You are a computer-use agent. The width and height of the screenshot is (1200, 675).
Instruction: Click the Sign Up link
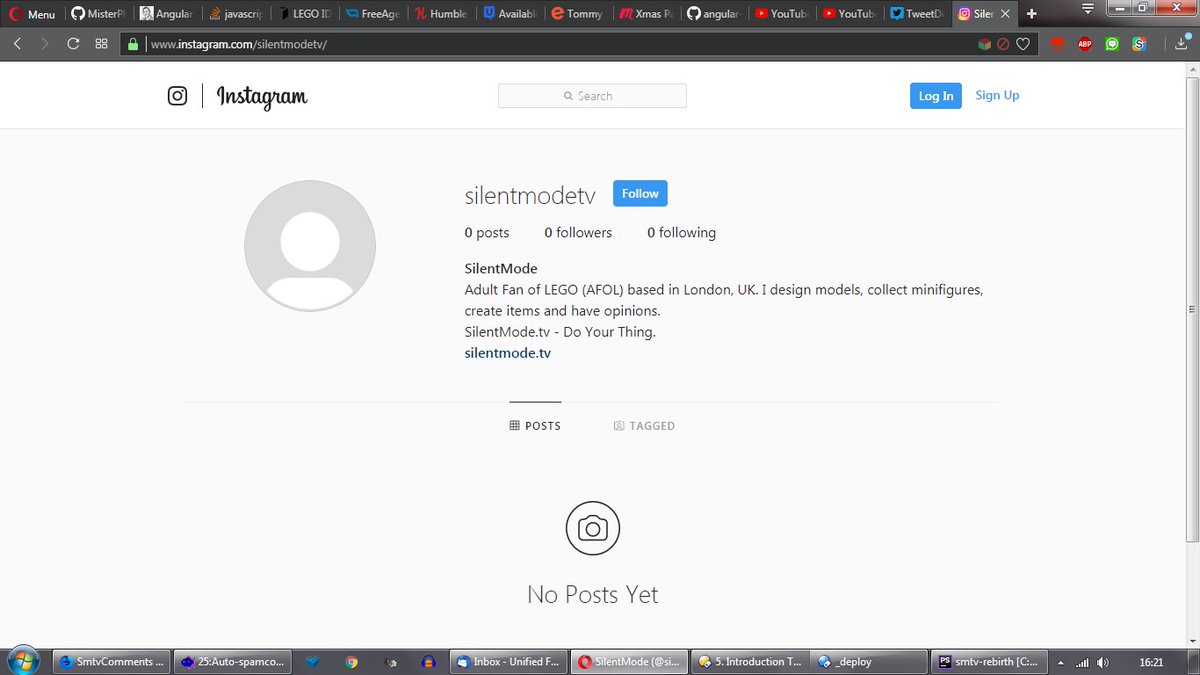[x=997, y=95]
